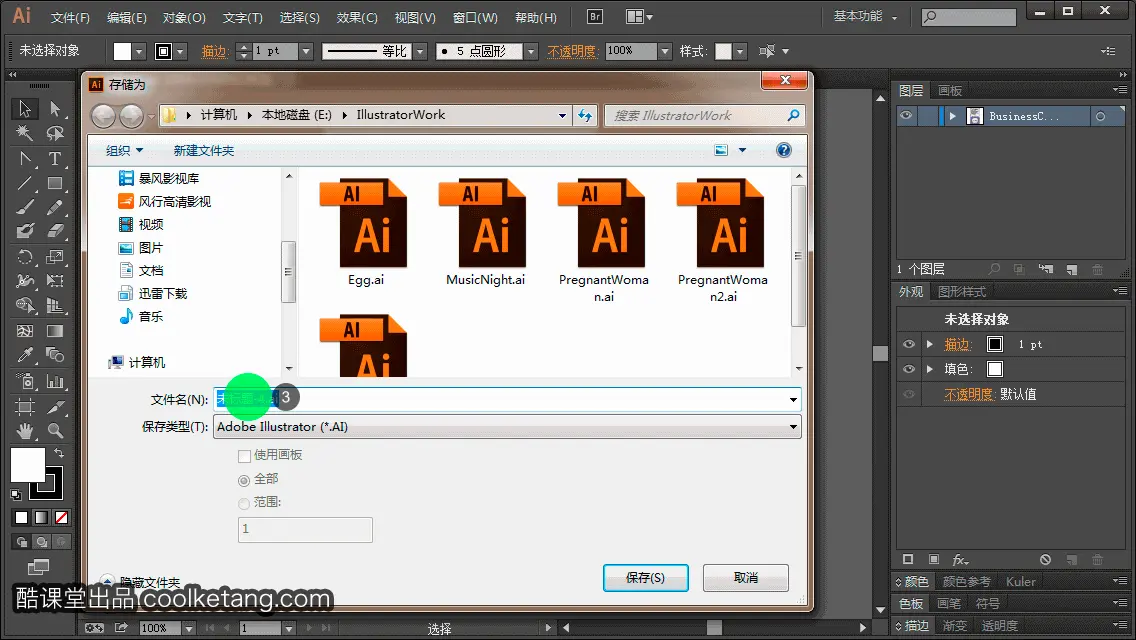
Task: Select the All radio button
Action: [244, 480]
